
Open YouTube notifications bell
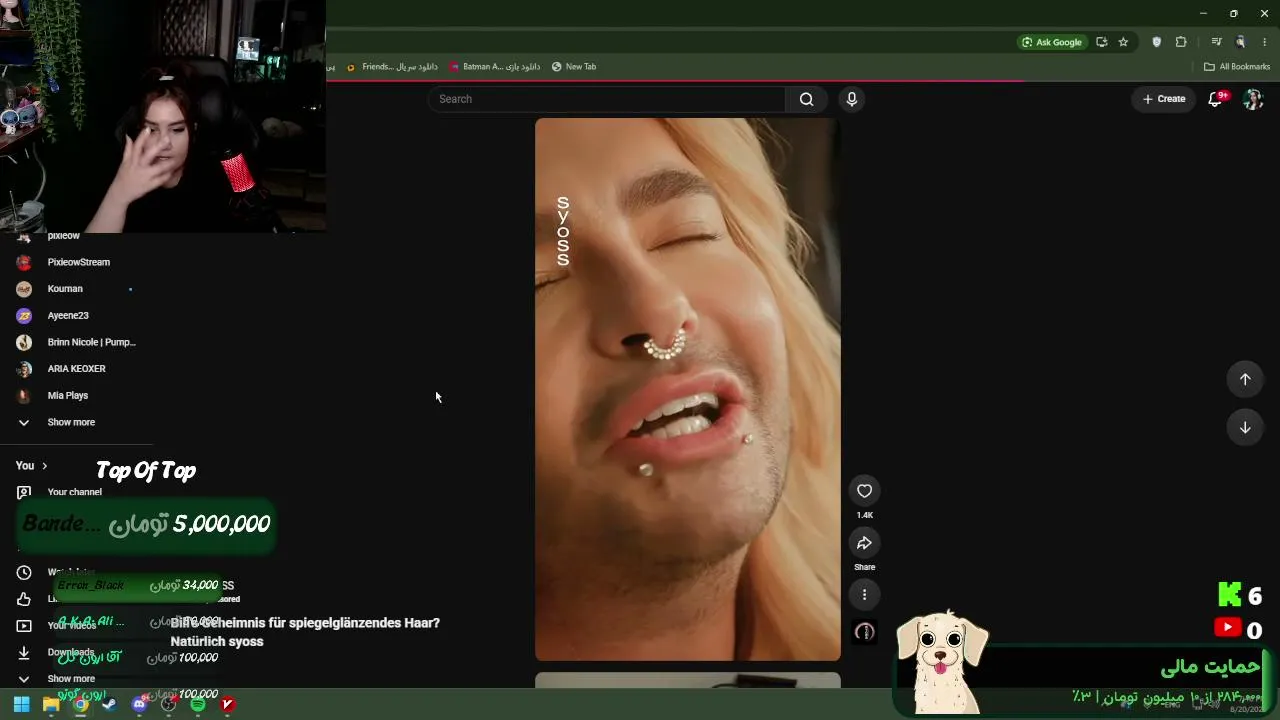pos(1216,99)
